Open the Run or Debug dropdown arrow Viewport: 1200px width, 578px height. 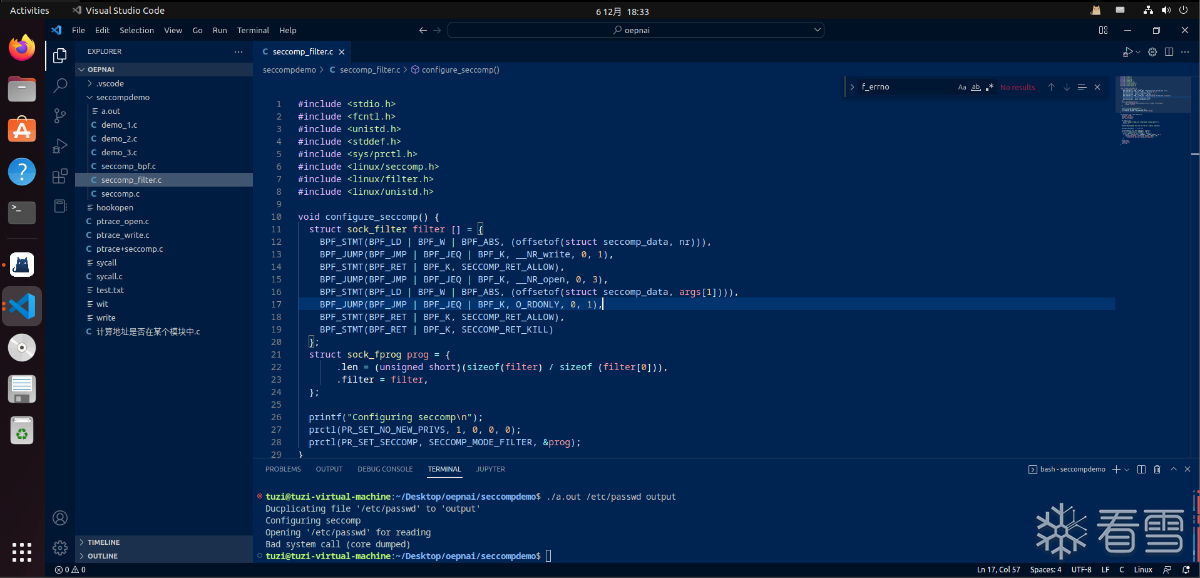(x=1138, y=51)
